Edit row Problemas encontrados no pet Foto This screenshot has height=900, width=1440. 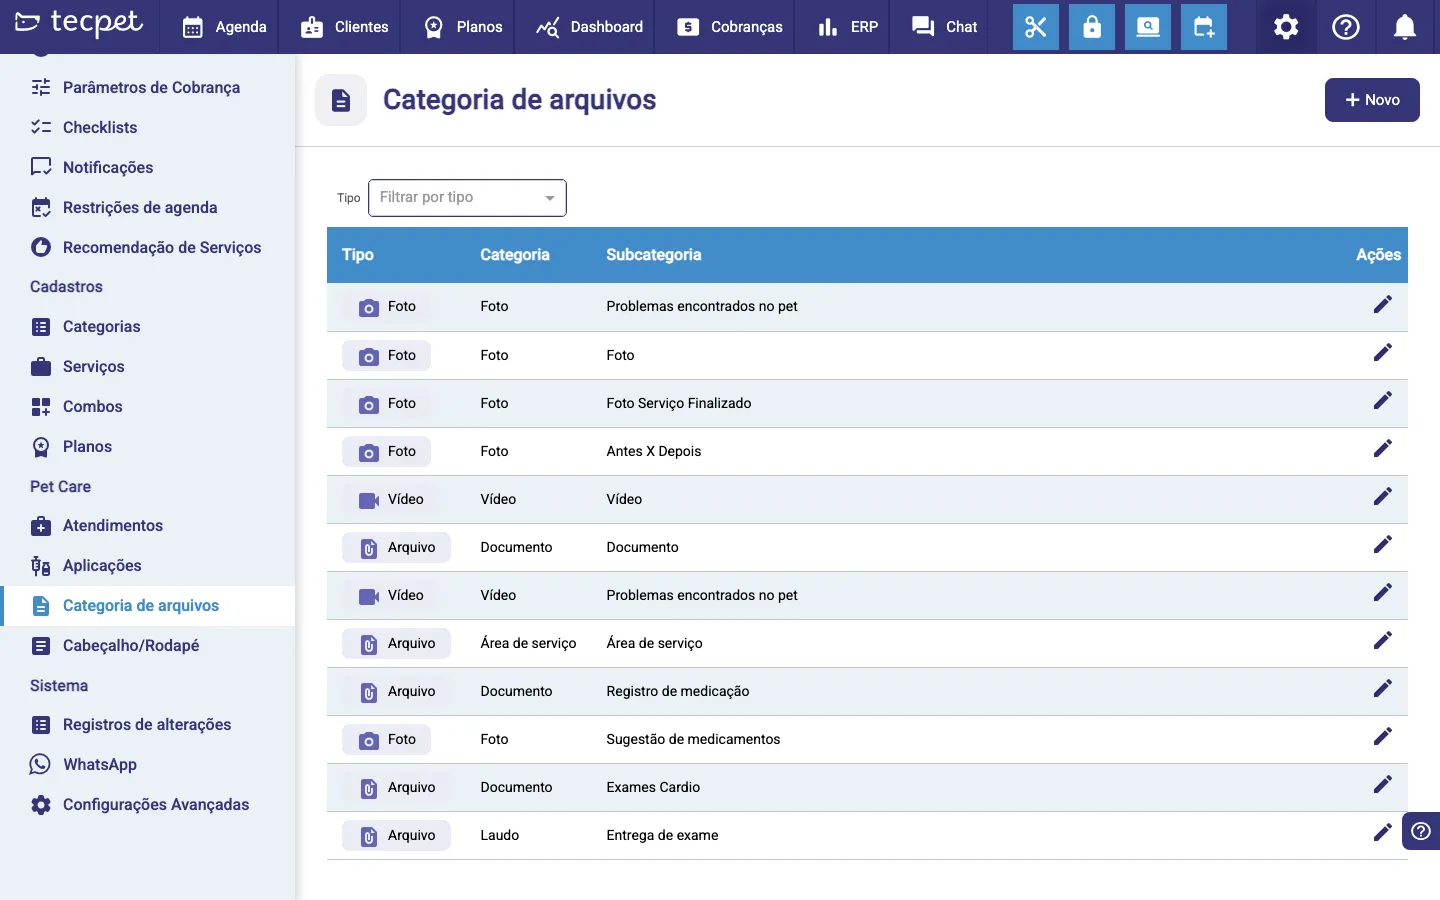click(x=1383, y=305)
